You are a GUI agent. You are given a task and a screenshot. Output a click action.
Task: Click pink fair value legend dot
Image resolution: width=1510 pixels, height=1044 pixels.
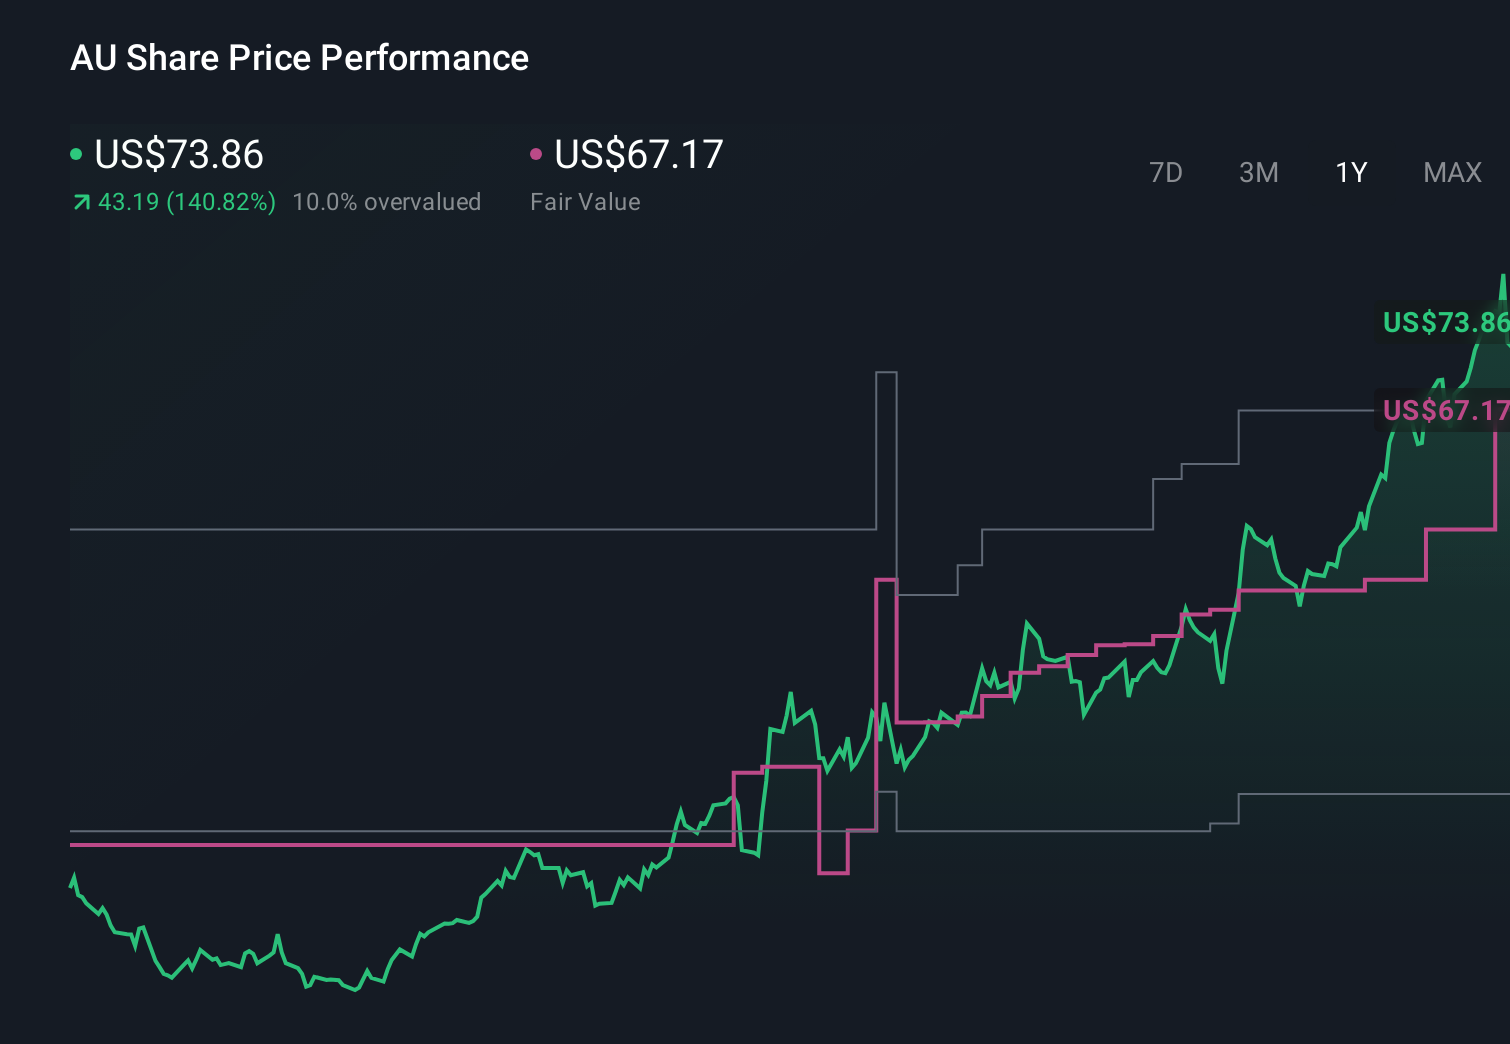[536, 154]
